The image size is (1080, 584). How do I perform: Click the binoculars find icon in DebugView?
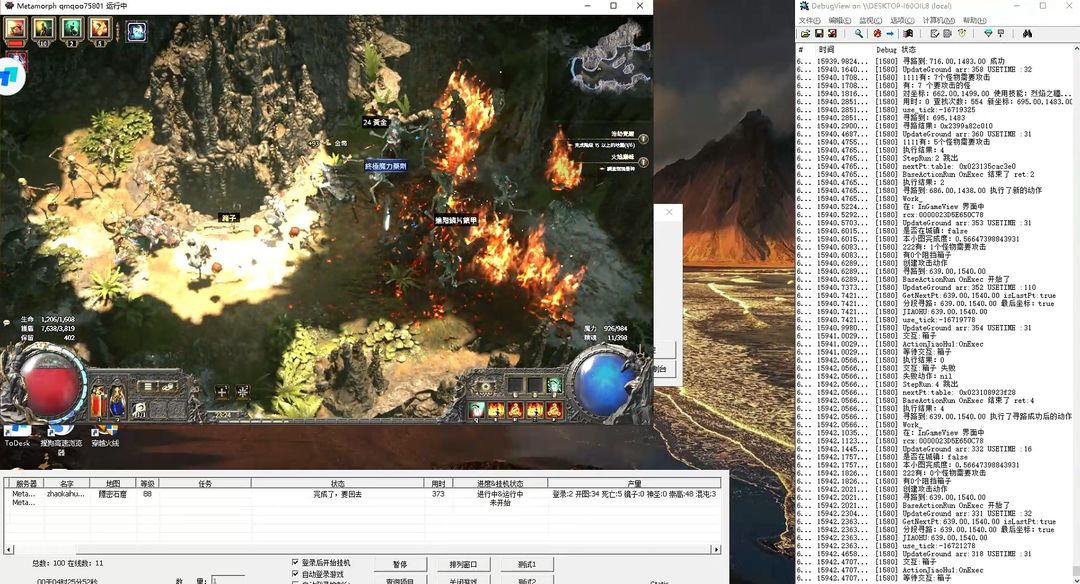pyautogui.click(x=1028, y=33)
